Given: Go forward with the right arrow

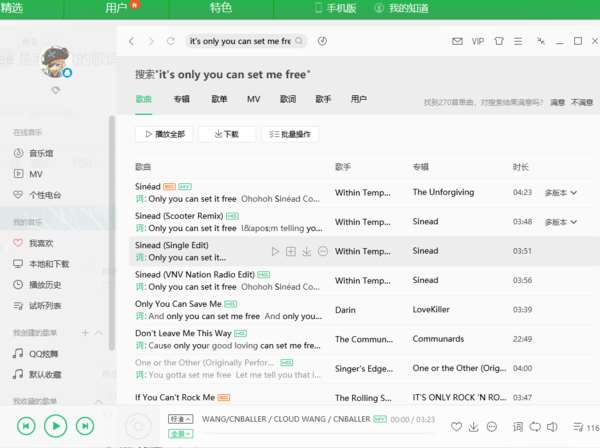Looking at the screenshot, I should point(151,41).
